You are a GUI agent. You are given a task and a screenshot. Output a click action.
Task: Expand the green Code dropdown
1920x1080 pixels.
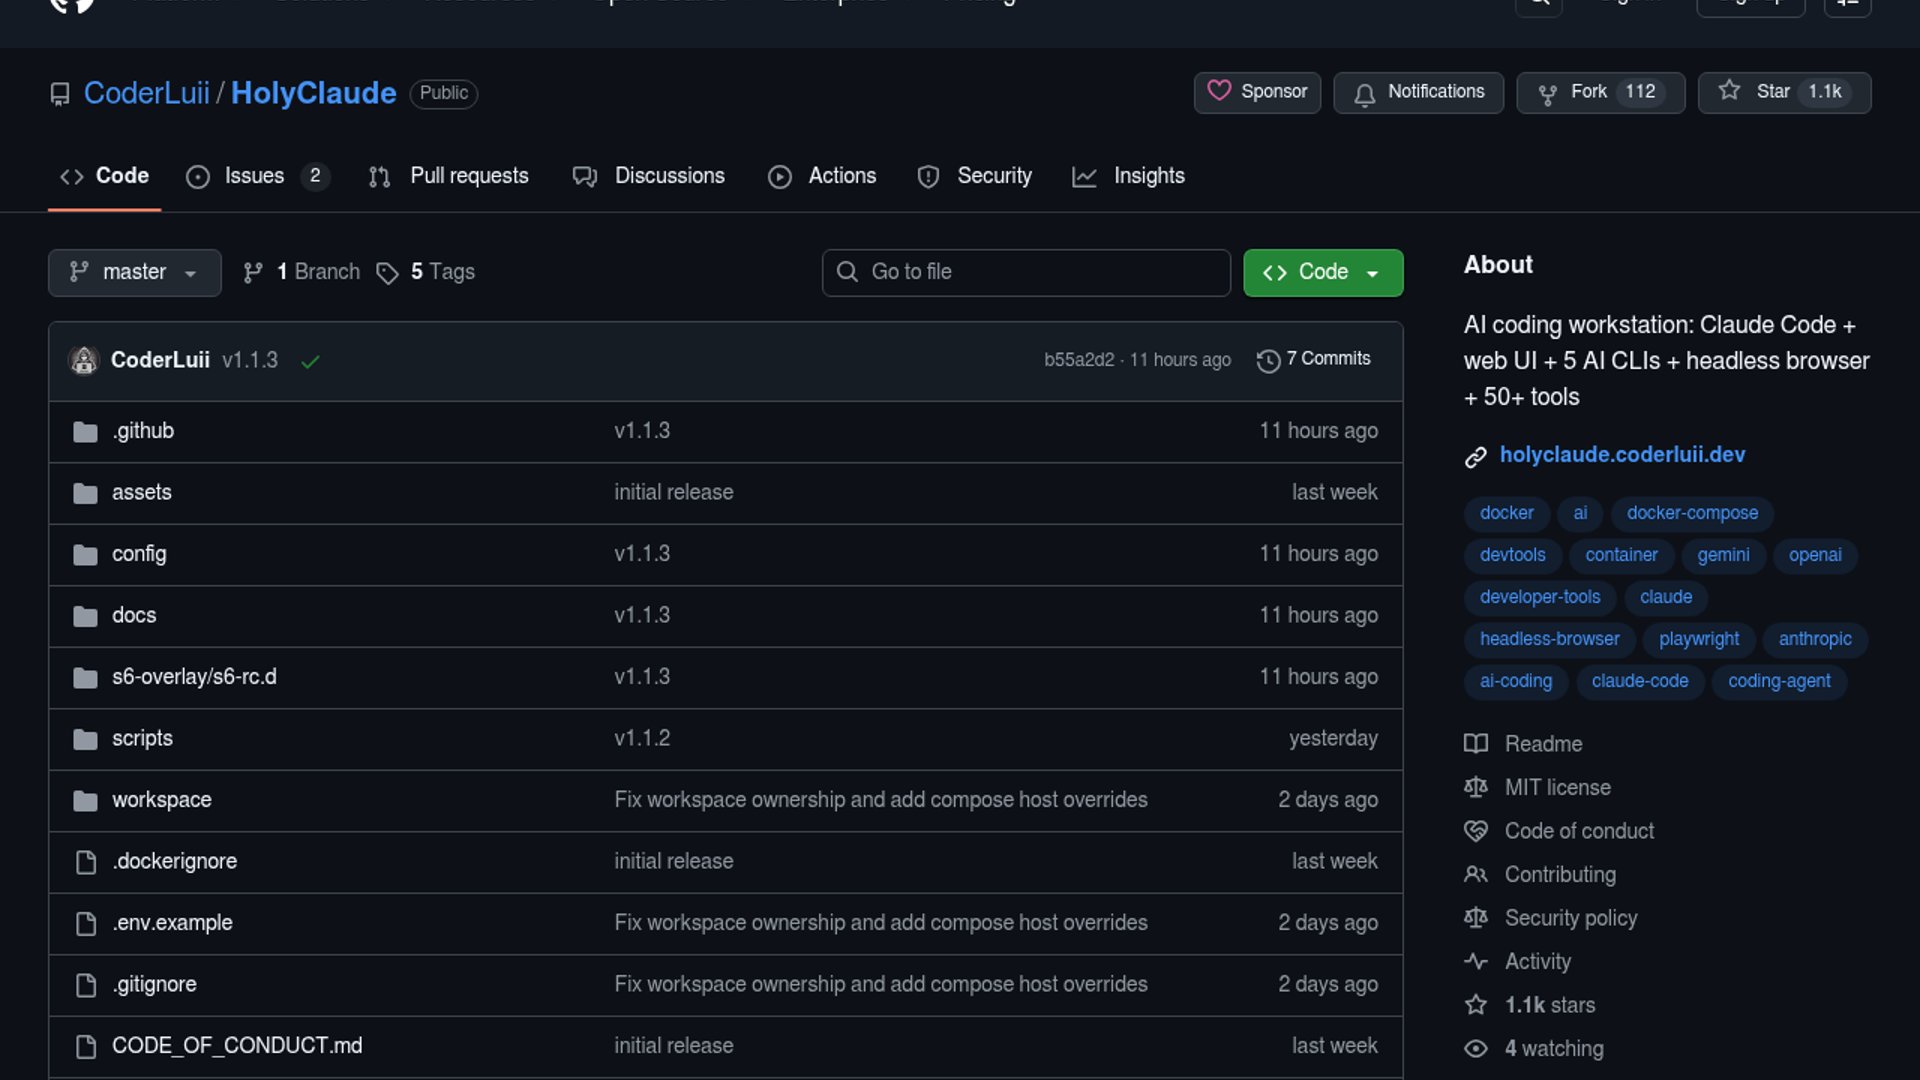point(1322,272)
